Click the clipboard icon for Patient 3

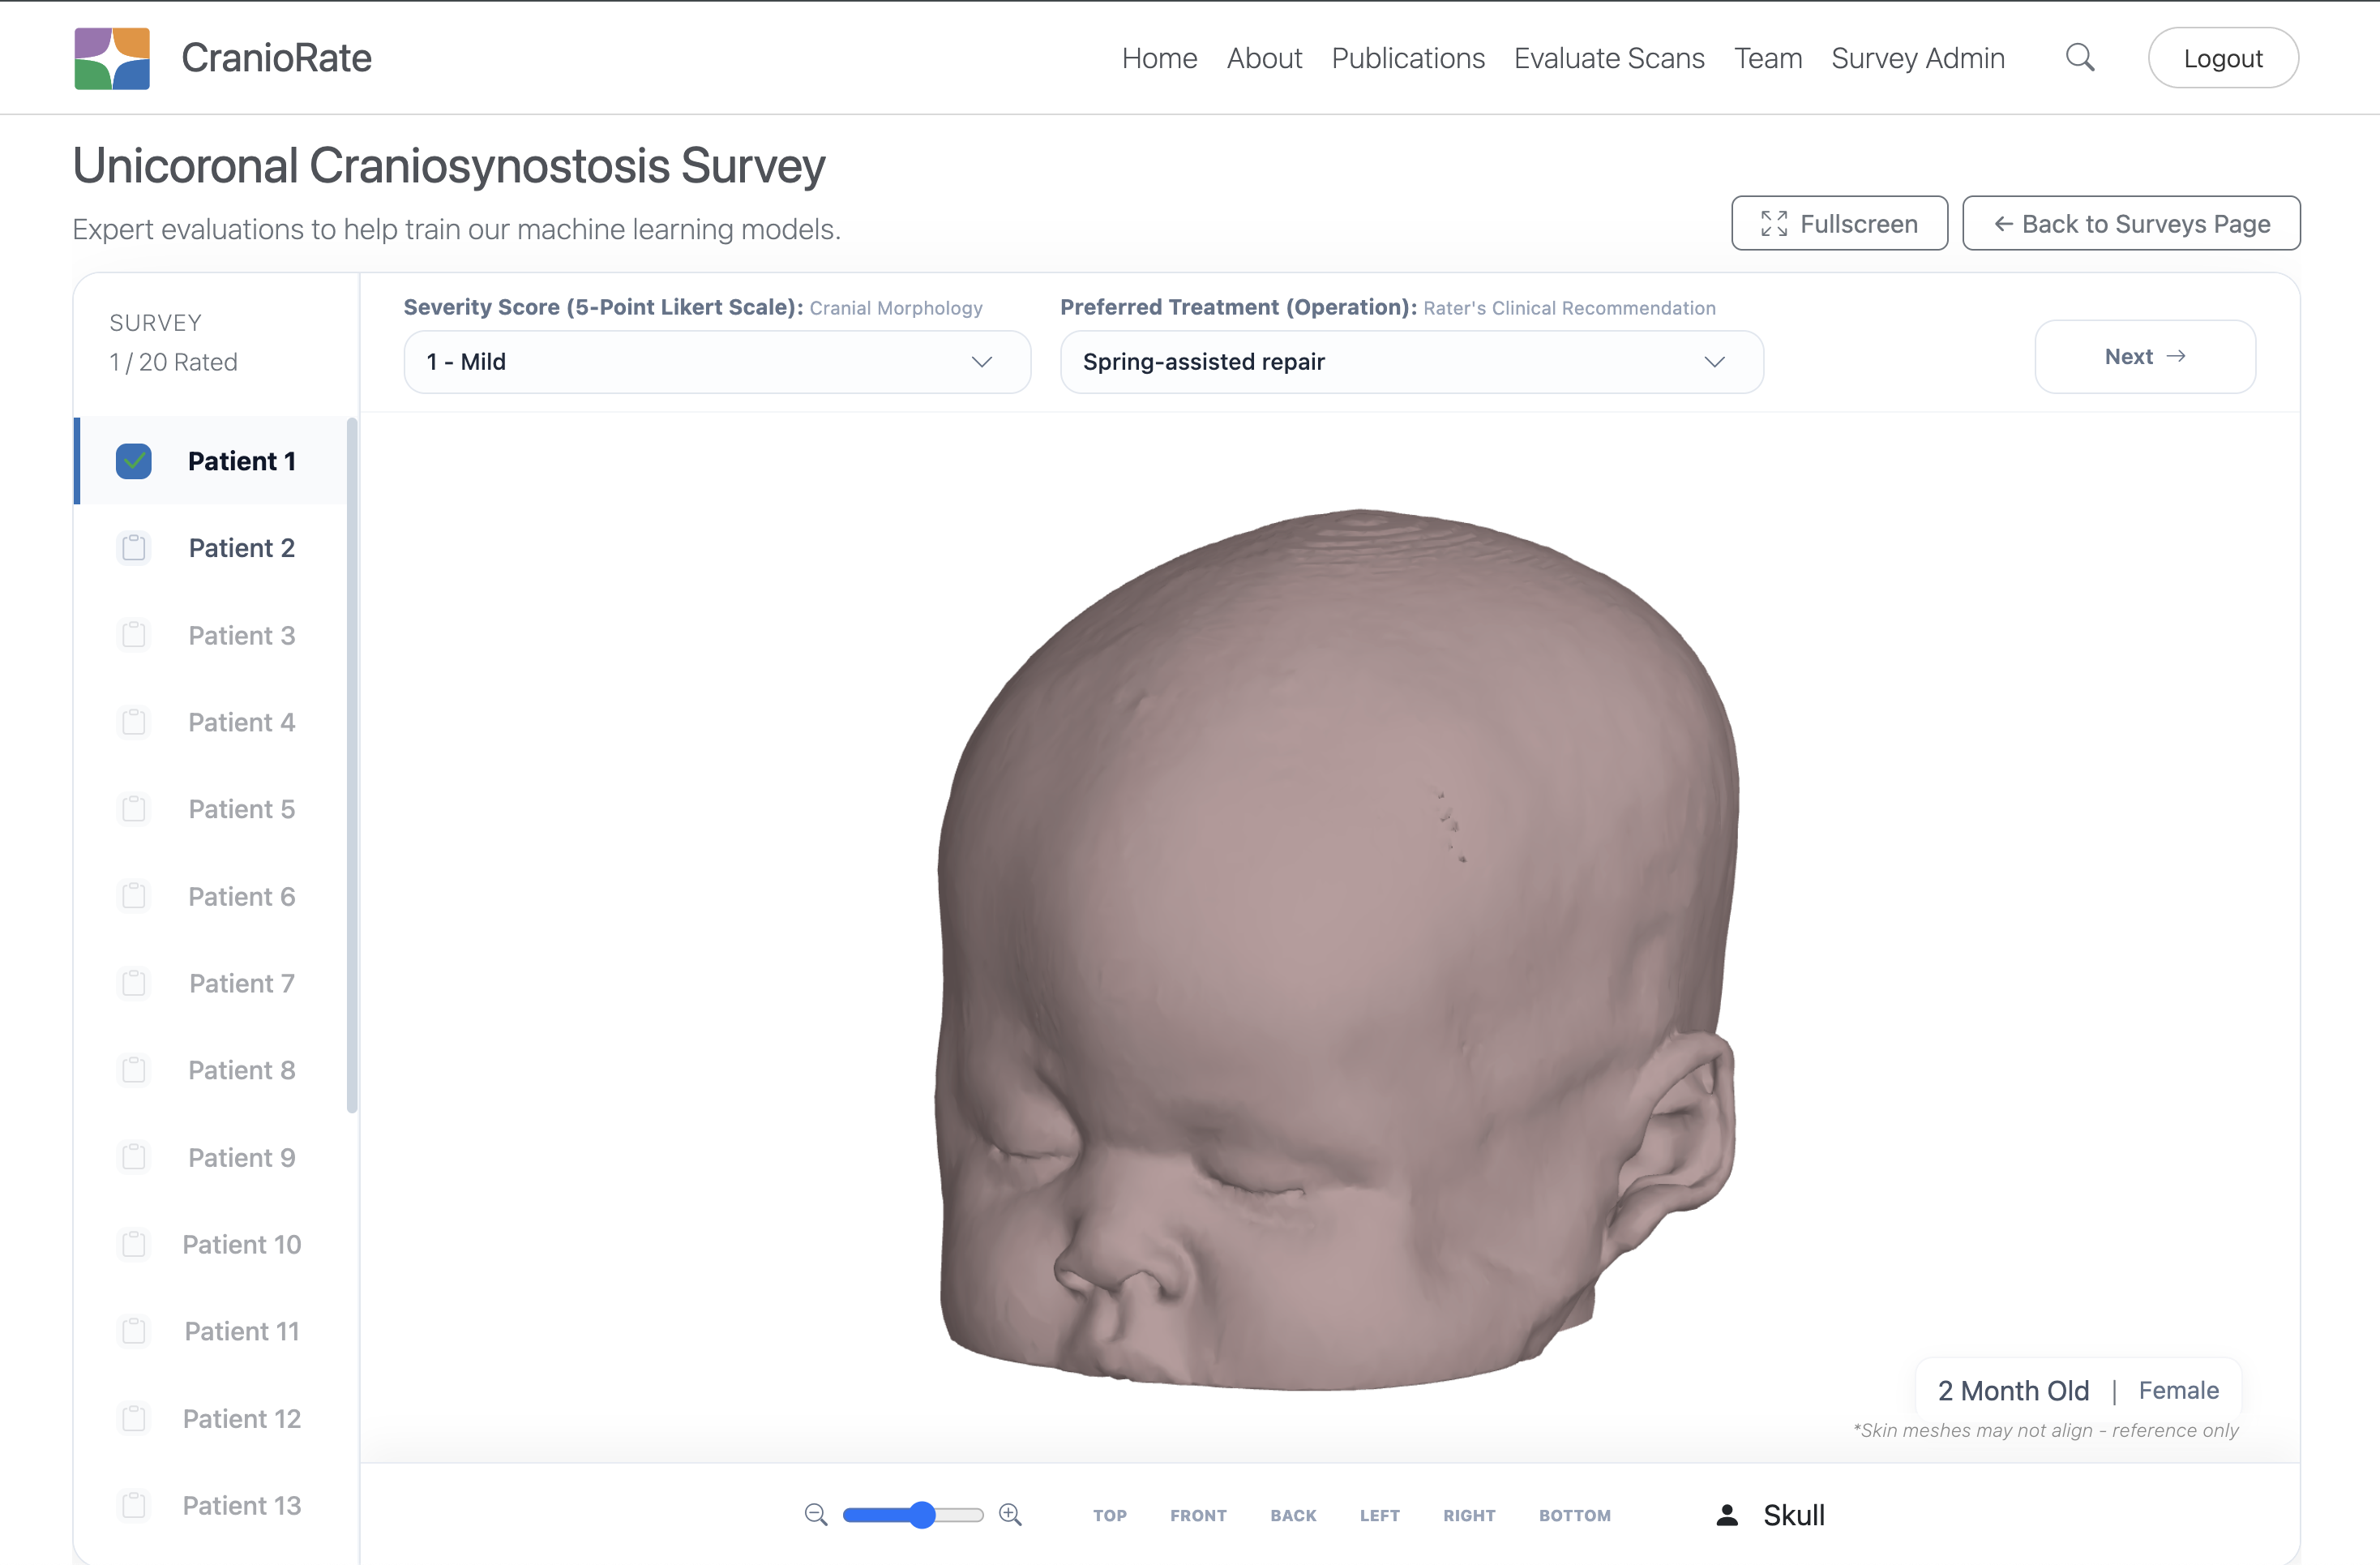pos(134,635)
